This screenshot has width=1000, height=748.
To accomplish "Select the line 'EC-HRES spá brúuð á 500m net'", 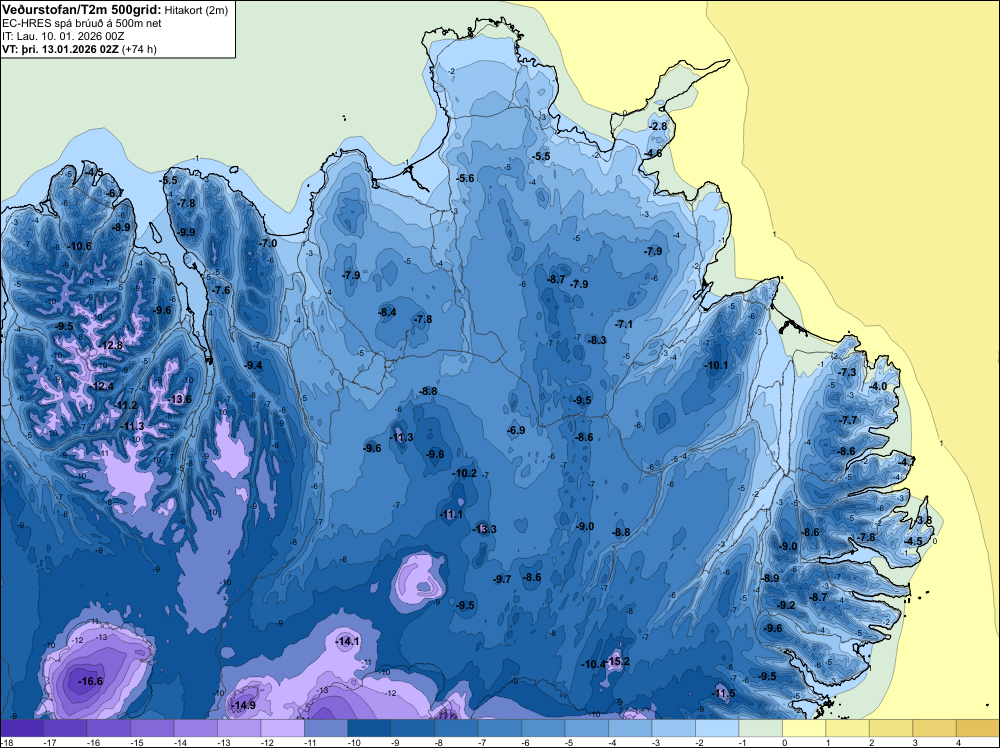I will coord(82,24).
